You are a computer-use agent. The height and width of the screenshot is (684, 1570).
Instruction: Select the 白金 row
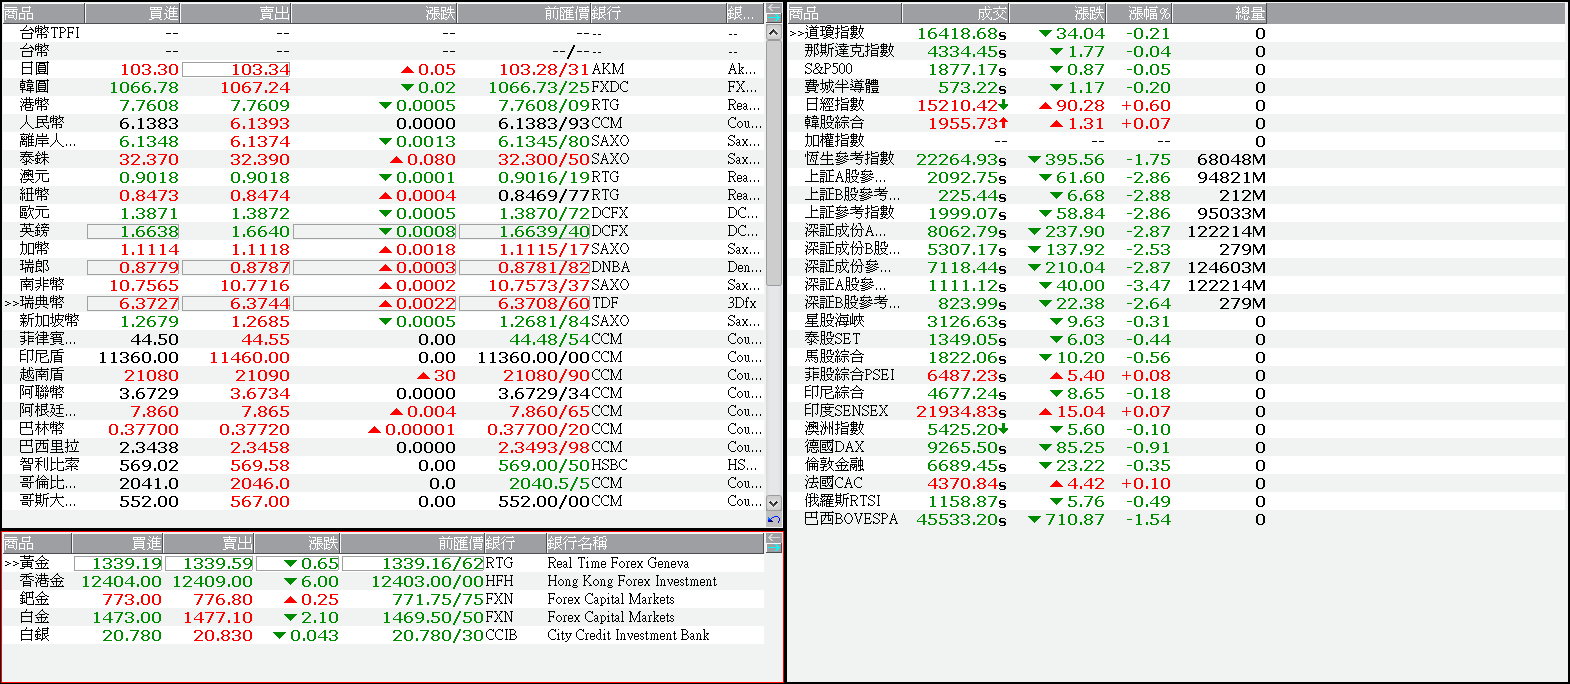(383, 617)
